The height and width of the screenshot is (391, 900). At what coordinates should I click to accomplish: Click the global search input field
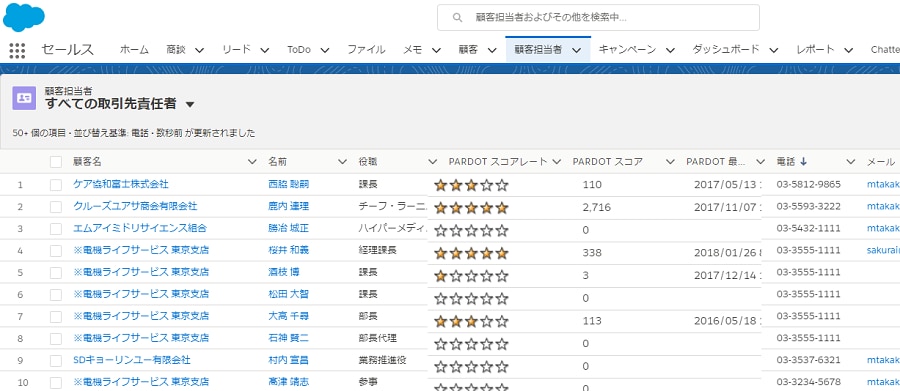click(598, 18)
